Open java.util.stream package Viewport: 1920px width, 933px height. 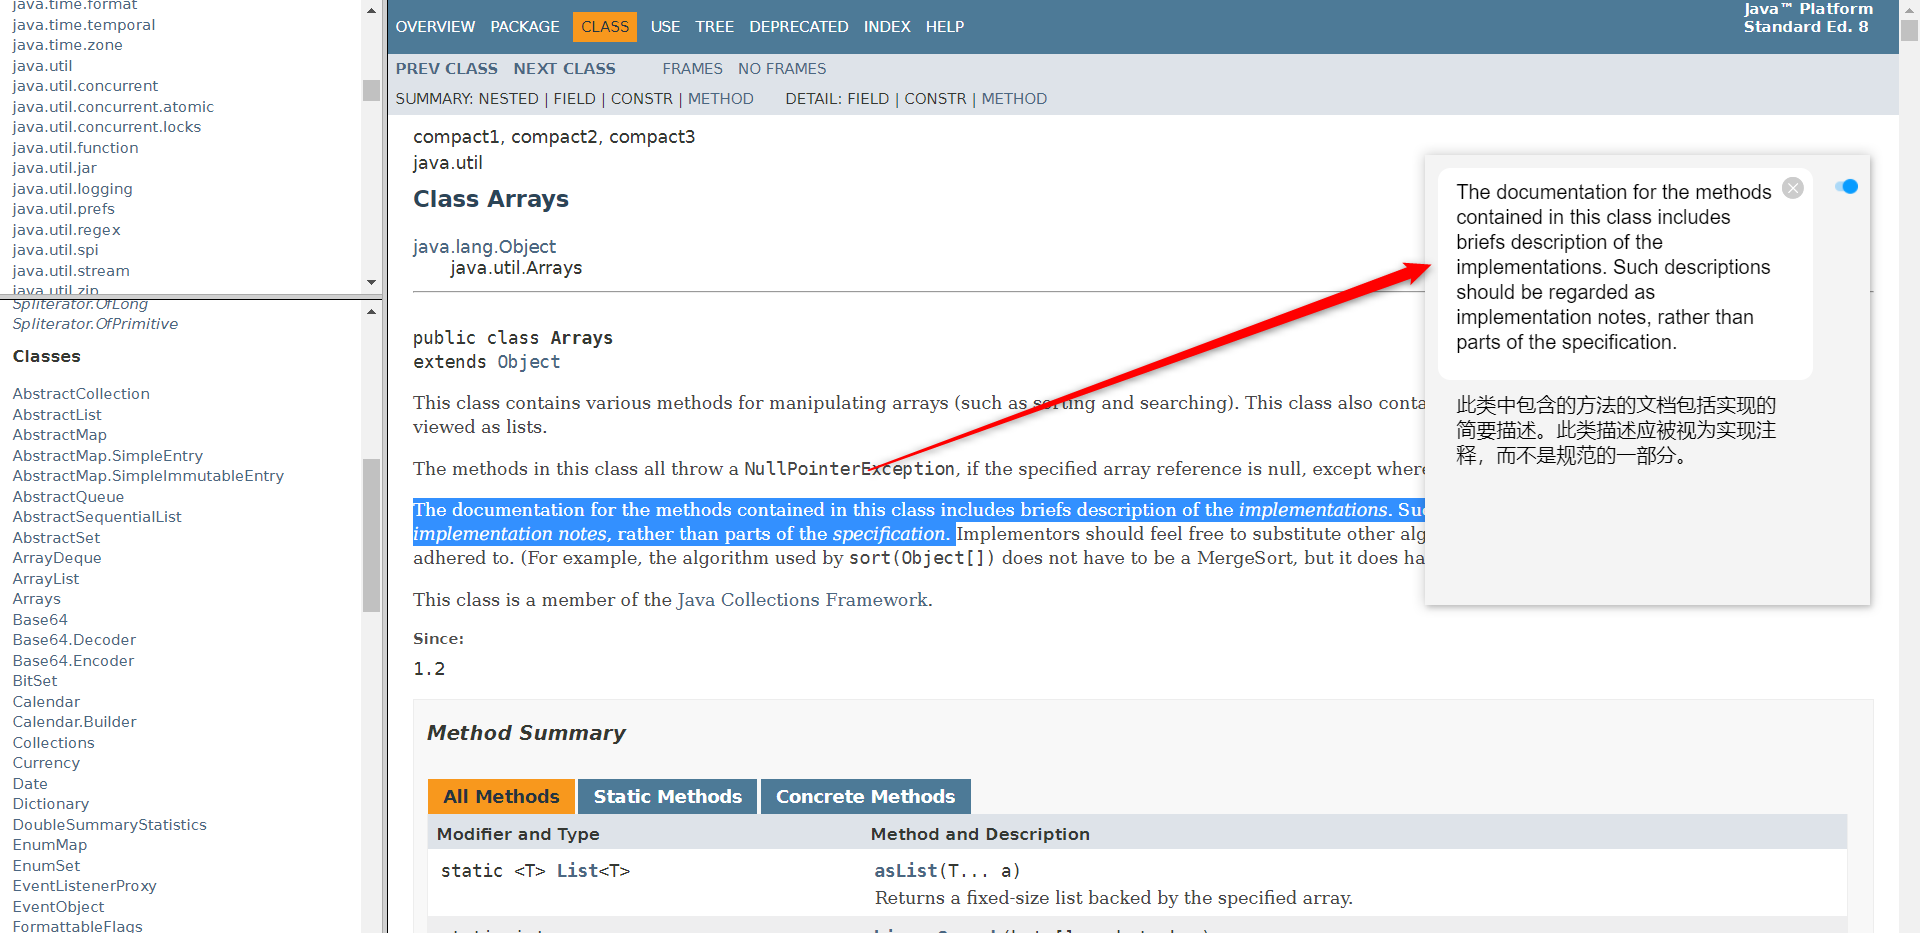pos(71,271)
